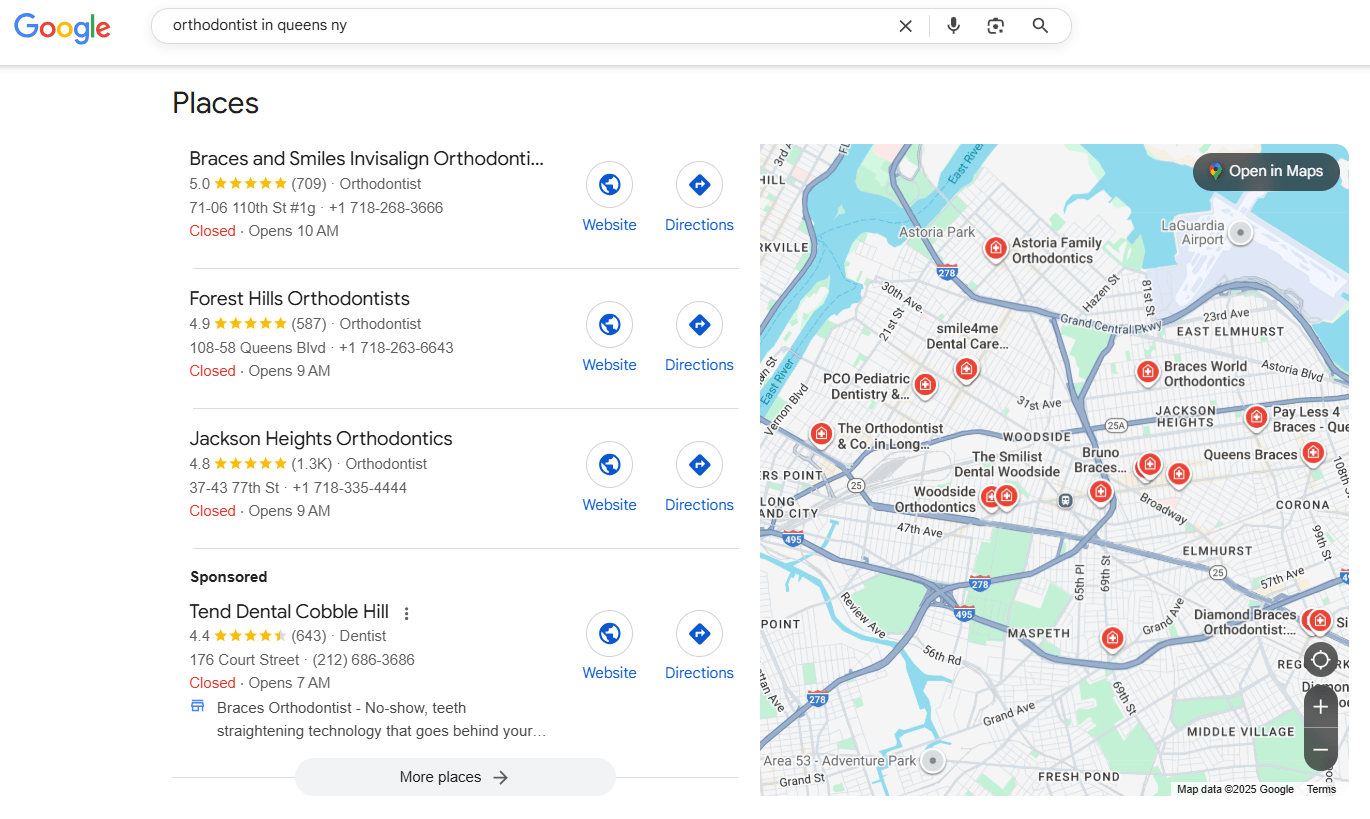Viewport: 1370px width, 819px height.
Task: Zoom in on the map with plus control
Action: [x=1321, y=705]
